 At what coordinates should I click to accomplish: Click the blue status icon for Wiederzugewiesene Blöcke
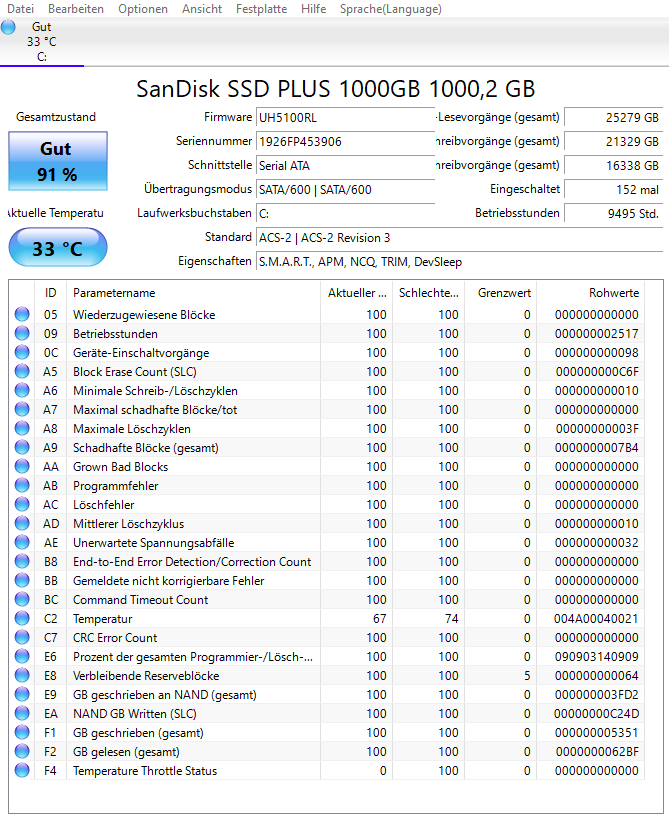[x=23, y=314]
